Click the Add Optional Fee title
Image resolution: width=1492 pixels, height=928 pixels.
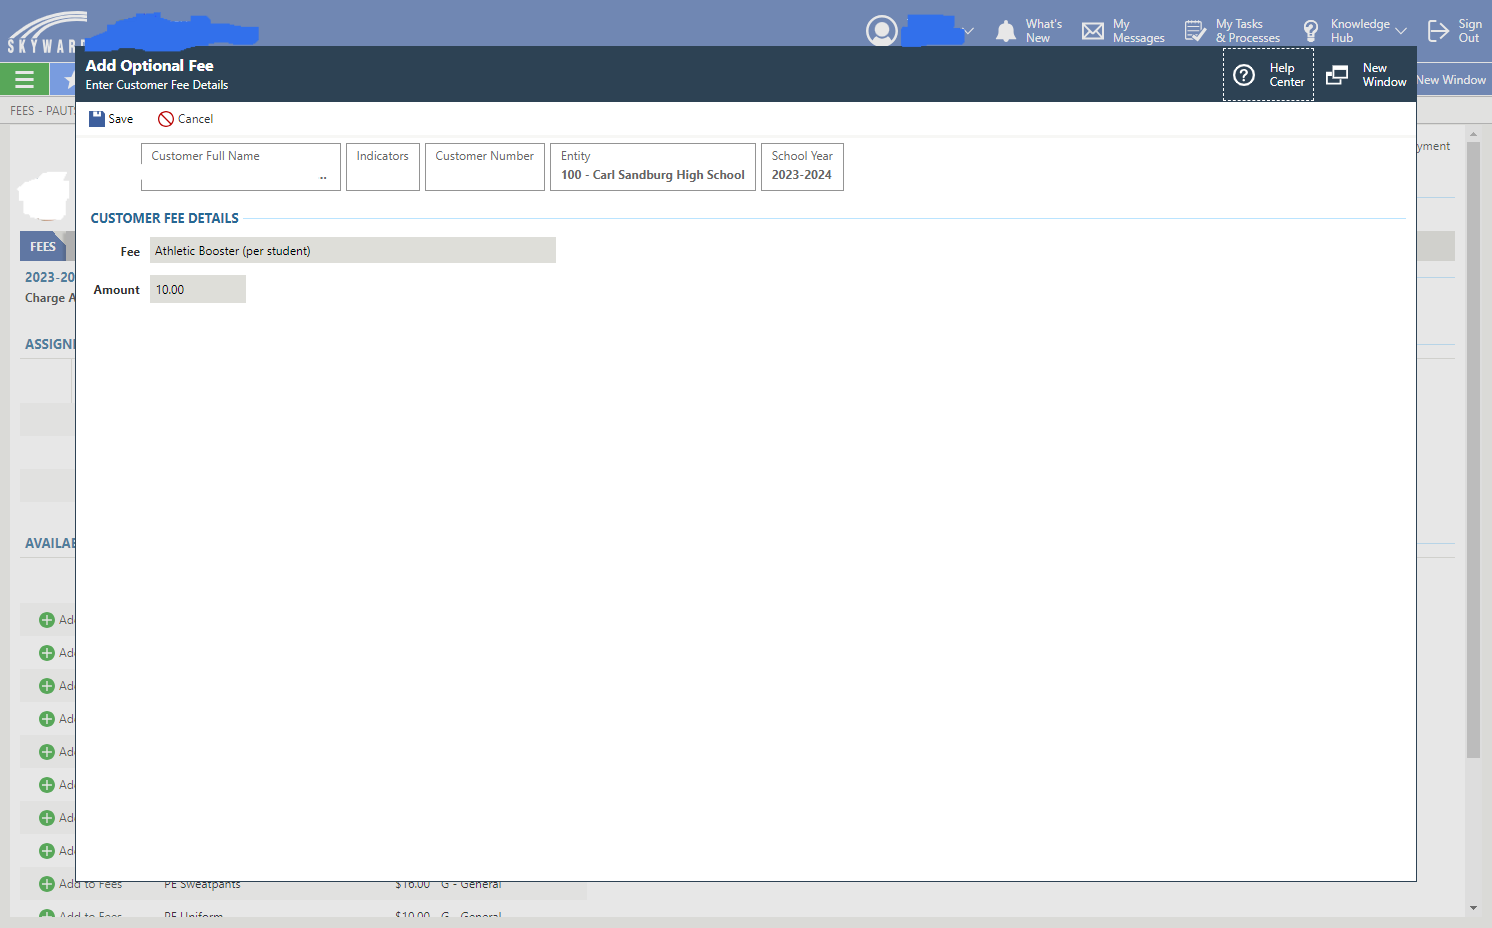click(150, 66)
